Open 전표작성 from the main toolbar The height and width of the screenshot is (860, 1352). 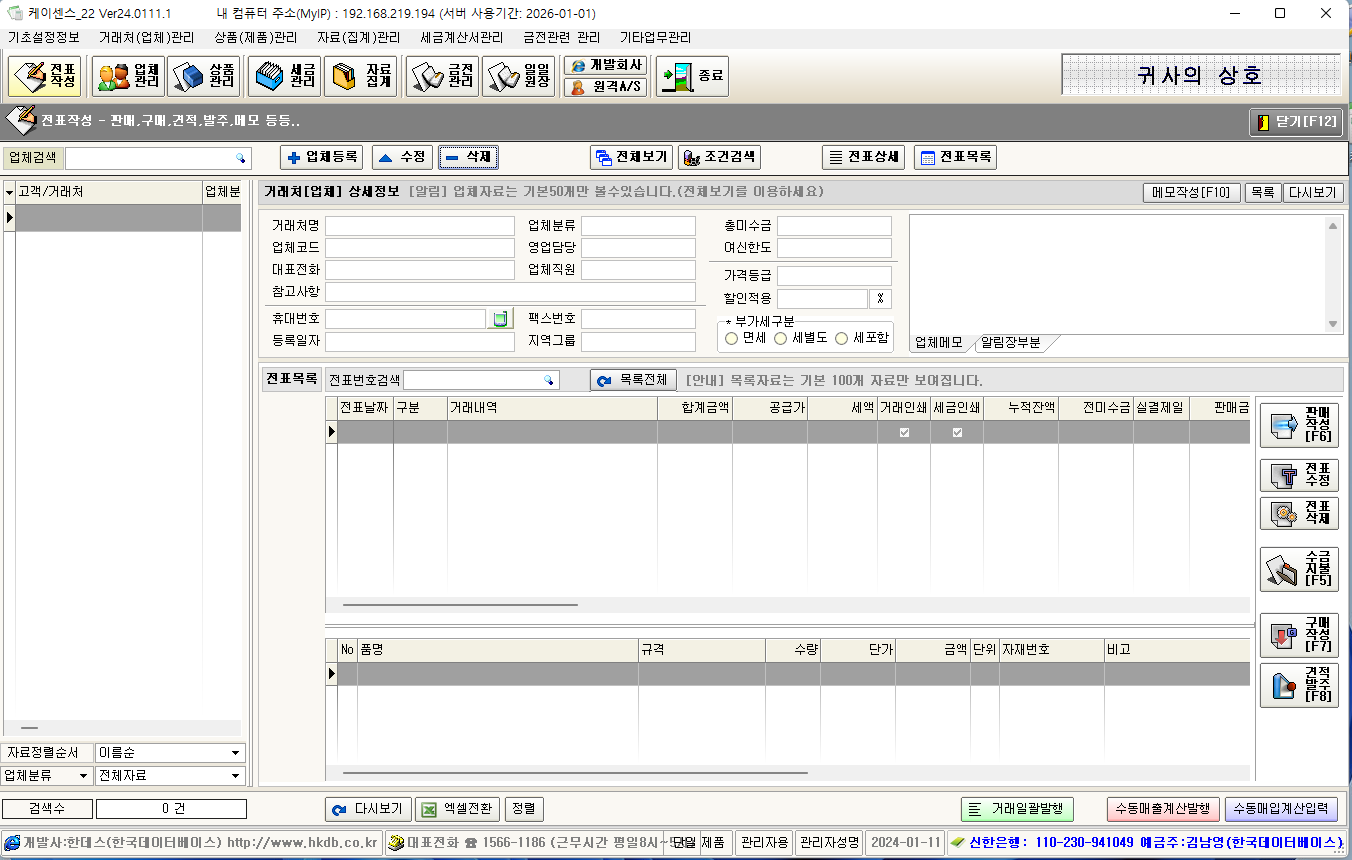[x=45, y=77]
